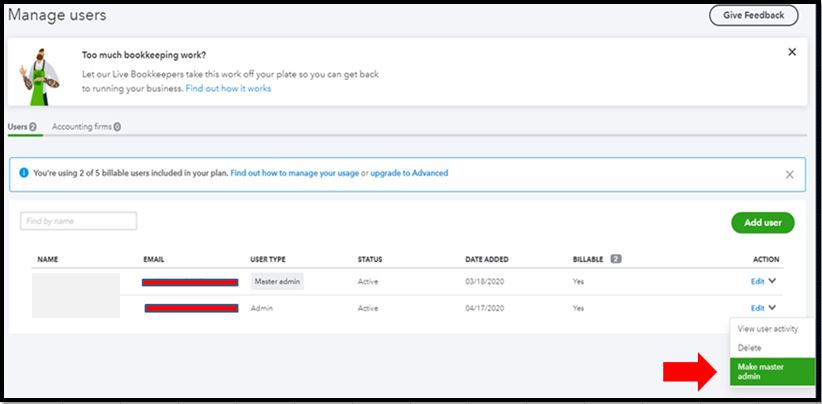822x404 pixels.
Task: Dismiss the billable users info message
Action: click(x=789, y=174)
